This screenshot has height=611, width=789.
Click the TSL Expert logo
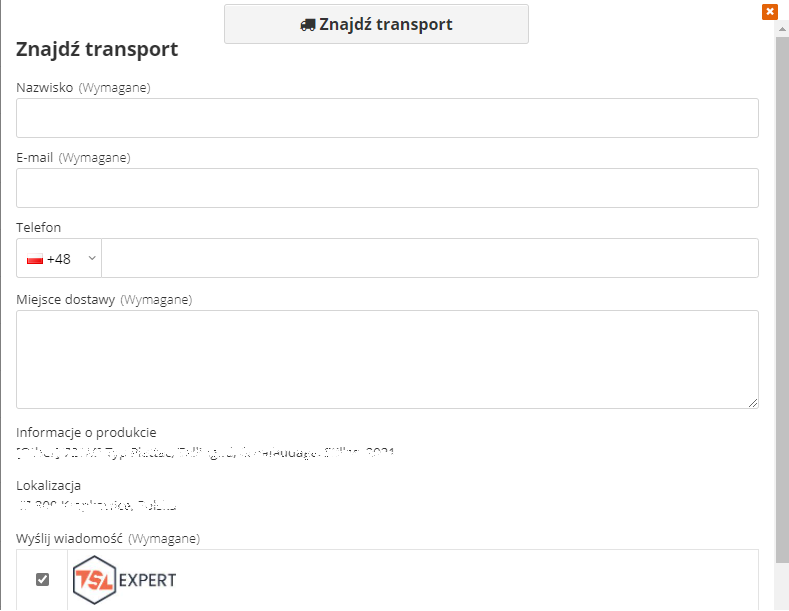click(125, 580)
